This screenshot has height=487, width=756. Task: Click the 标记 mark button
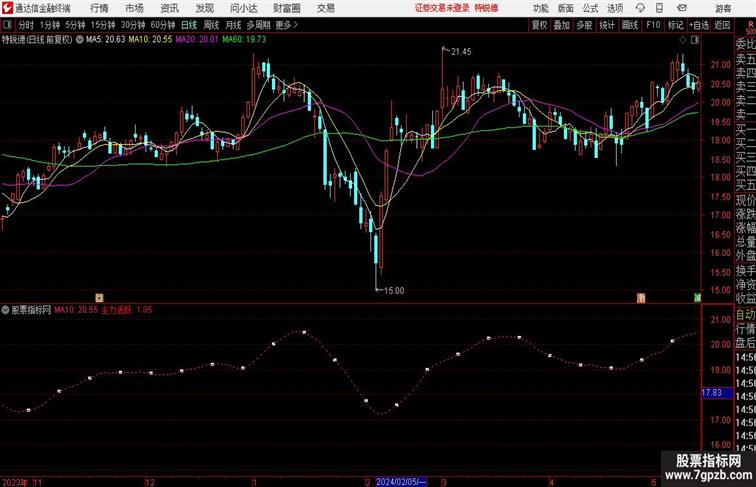[675, 25]
